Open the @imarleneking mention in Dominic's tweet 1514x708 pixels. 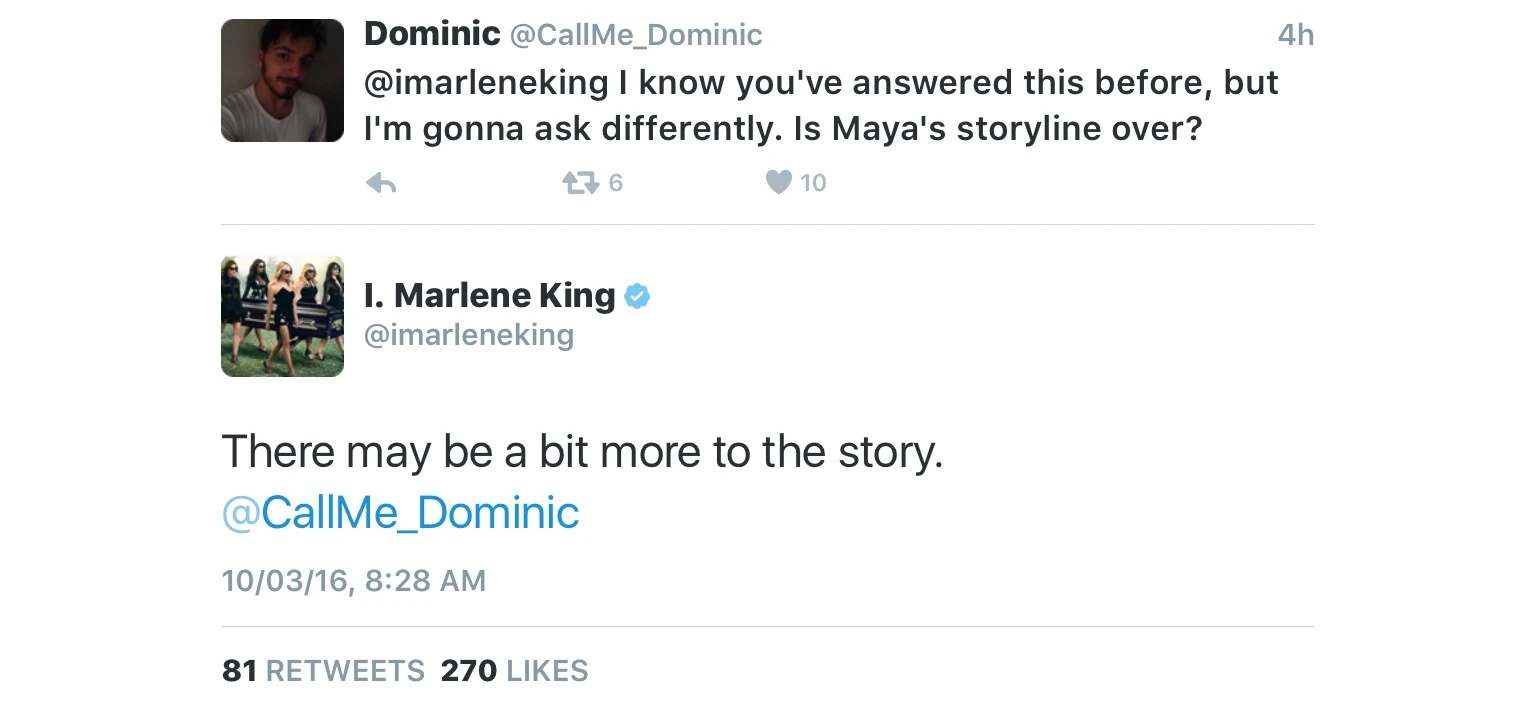pyautogui.click(x=486, y=83)
